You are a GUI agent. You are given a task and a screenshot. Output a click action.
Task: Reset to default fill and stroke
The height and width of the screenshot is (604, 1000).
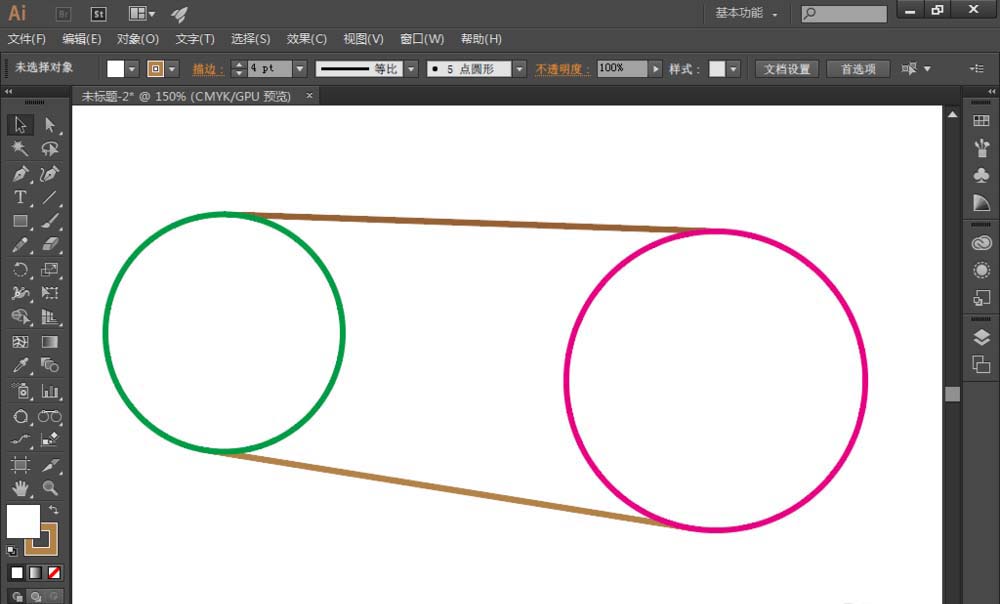coord(11,550)
